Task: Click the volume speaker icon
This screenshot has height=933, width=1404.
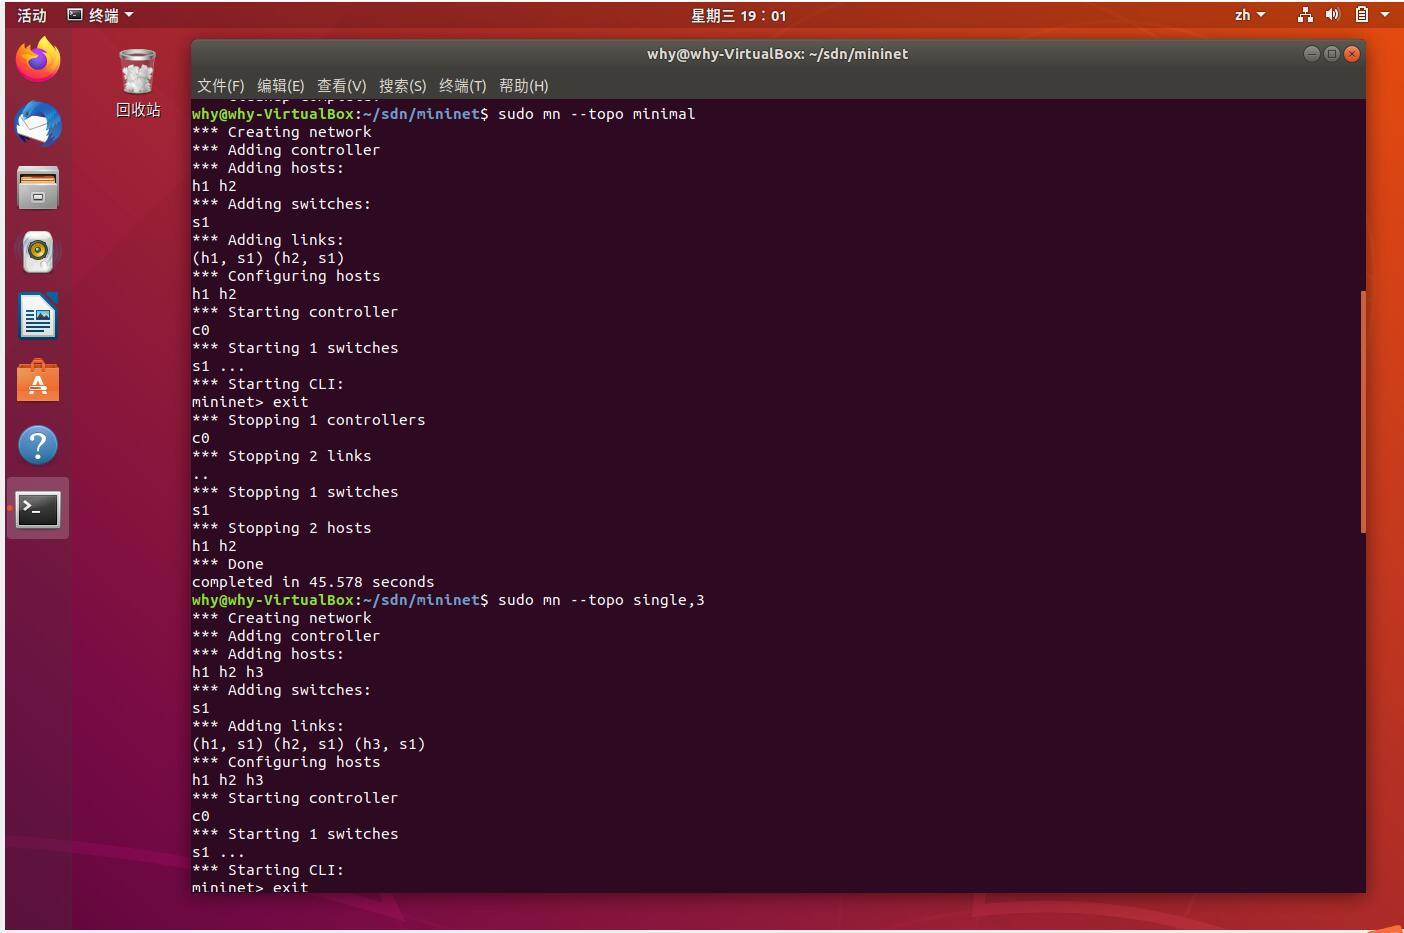Action: point(1332,15)
